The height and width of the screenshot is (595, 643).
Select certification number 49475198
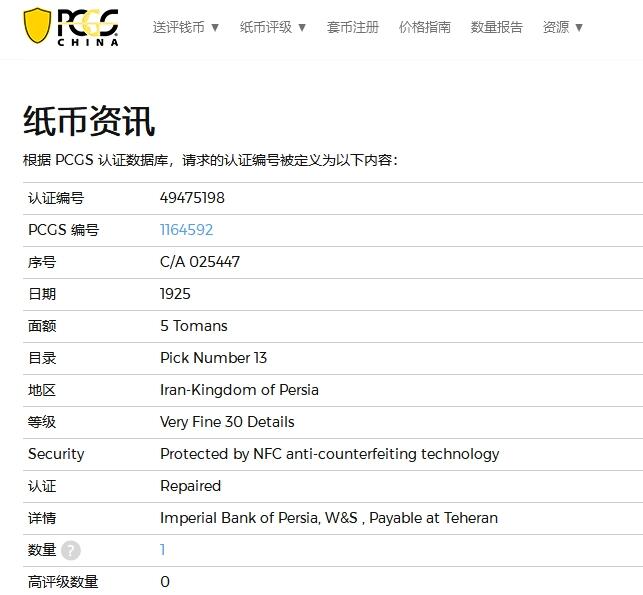[192, 198]
